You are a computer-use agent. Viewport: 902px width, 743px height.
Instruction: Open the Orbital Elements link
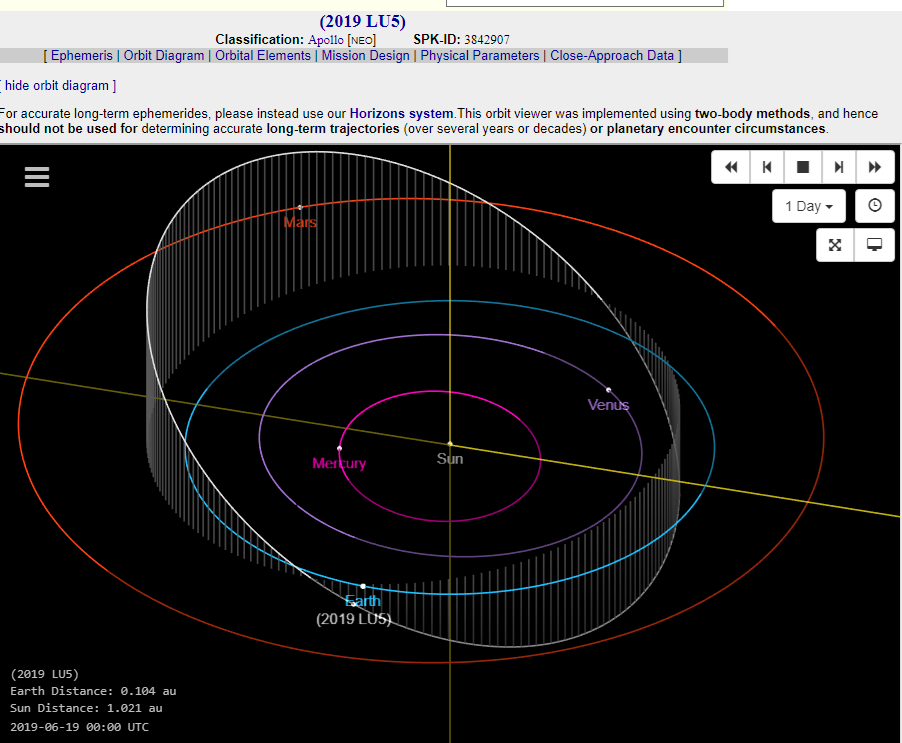click(263, 56)
